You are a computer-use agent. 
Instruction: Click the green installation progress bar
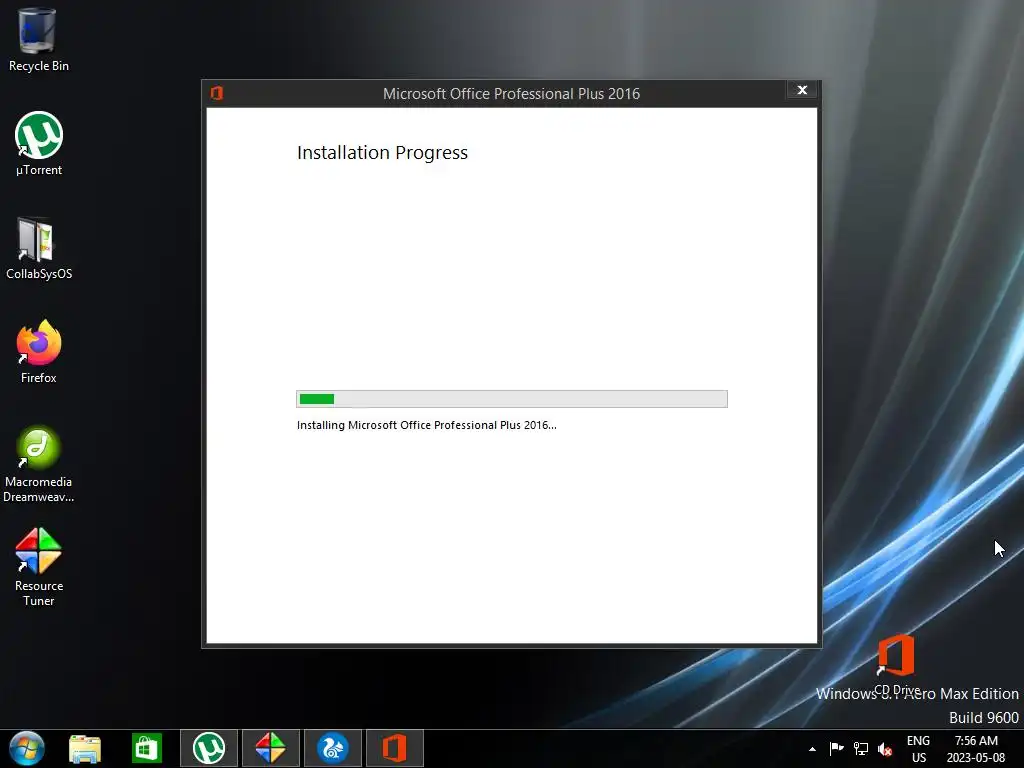pos(512,399)
